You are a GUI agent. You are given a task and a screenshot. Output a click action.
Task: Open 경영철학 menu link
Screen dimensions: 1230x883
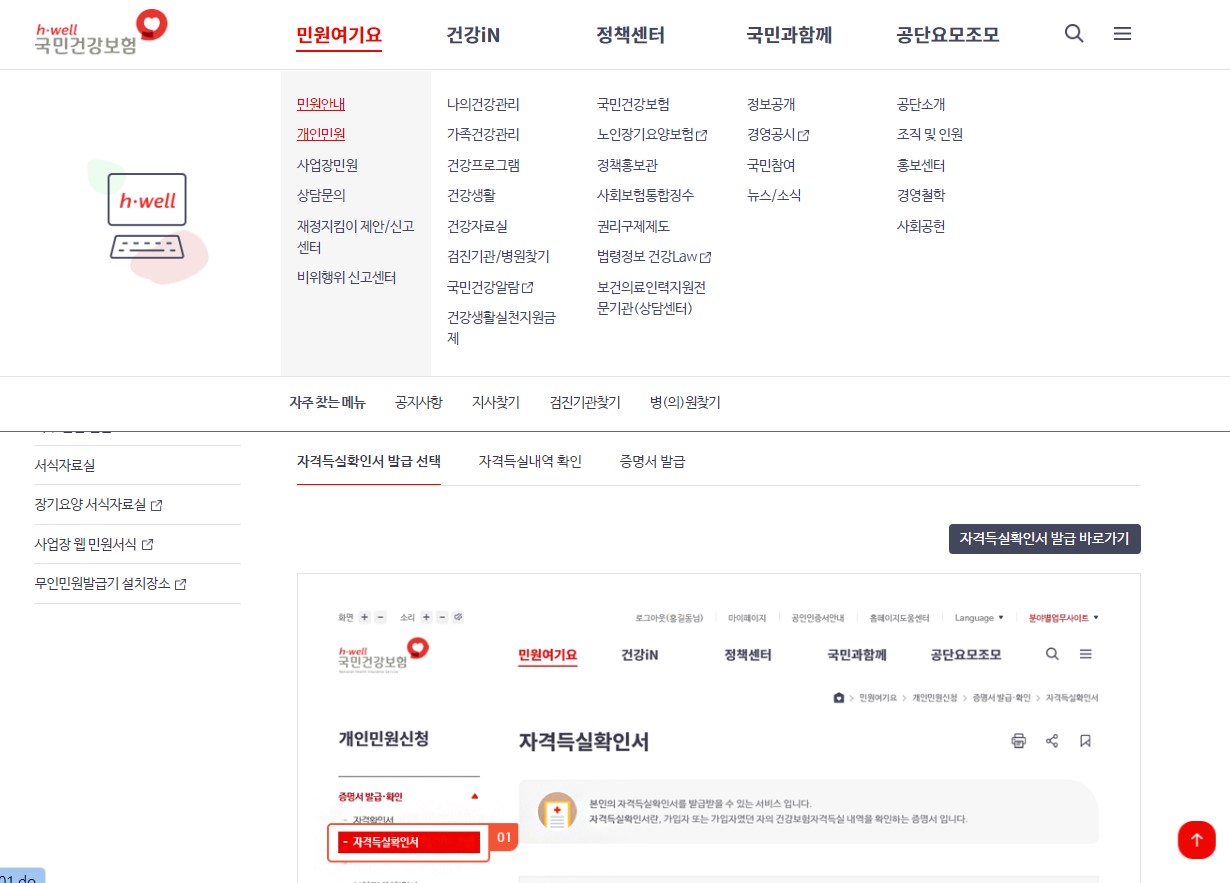[921, 195]
